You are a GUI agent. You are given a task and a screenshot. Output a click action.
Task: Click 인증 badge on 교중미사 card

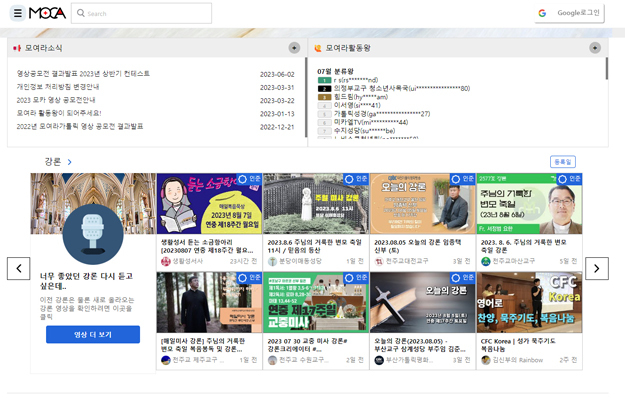[356, 278]
